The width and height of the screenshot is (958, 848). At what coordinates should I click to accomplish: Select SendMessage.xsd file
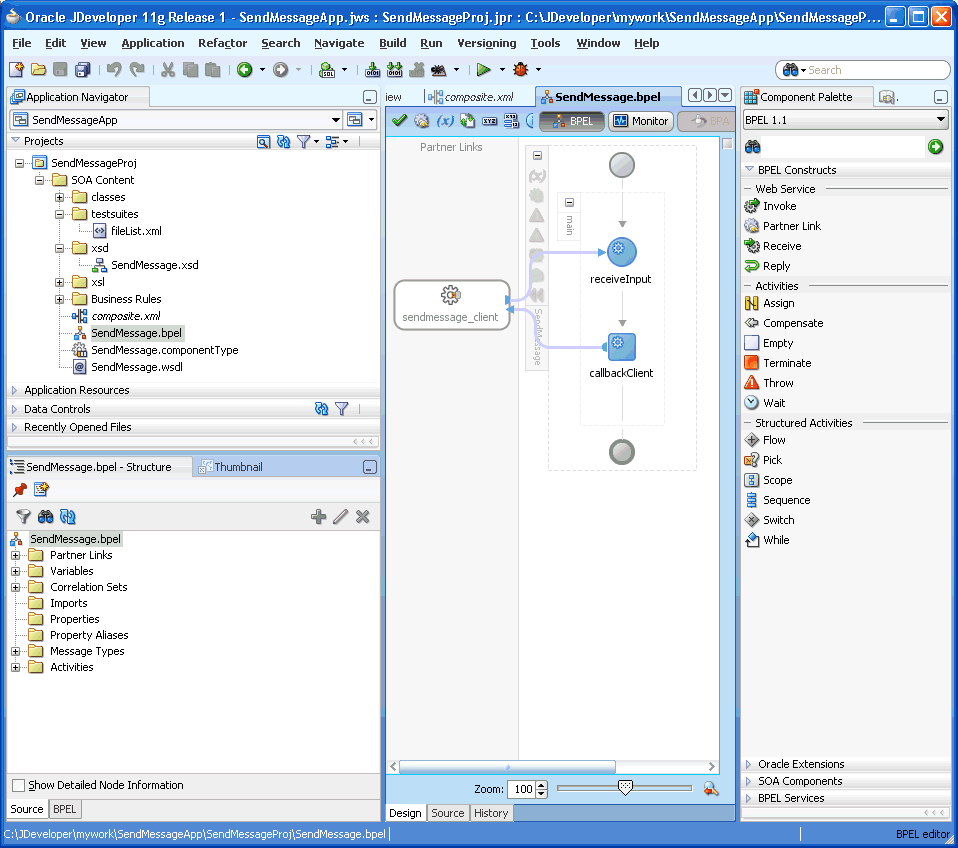tap(155, 265)
